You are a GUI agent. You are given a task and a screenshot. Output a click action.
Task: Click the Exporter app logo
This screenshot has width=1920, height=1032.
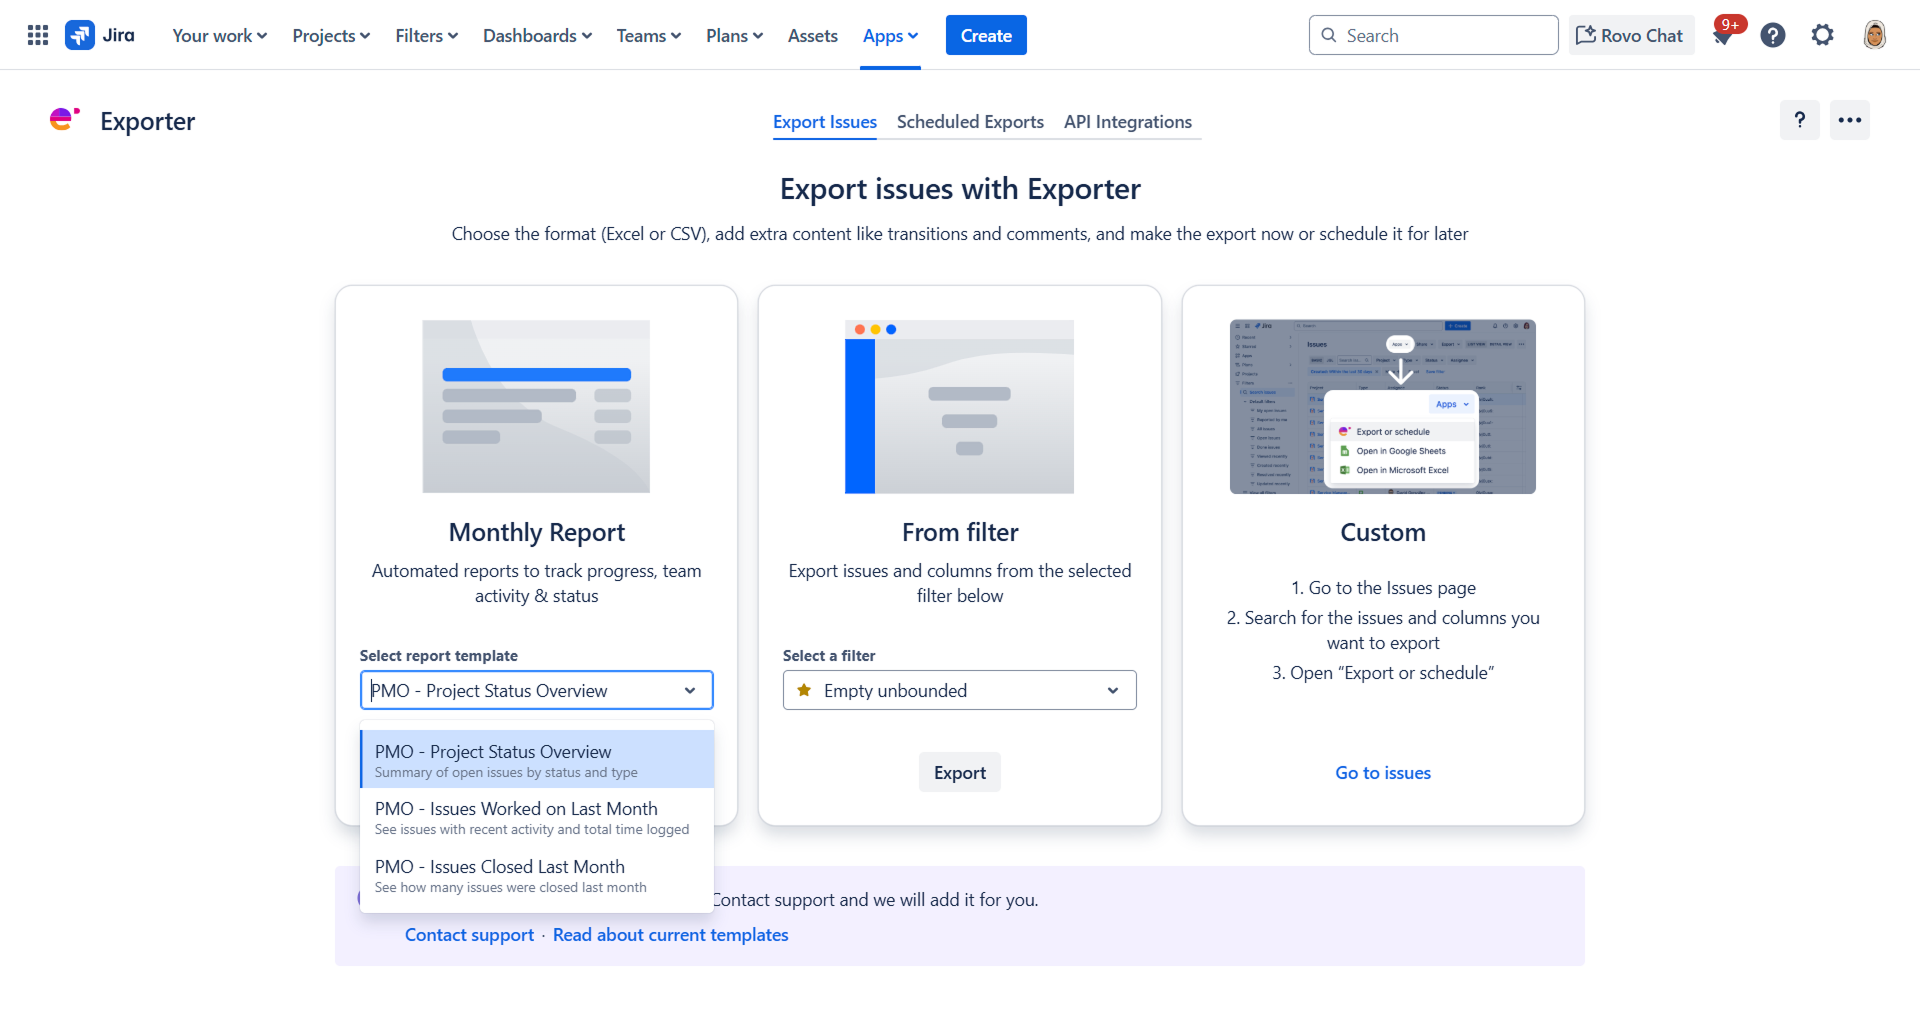(64, 120)
